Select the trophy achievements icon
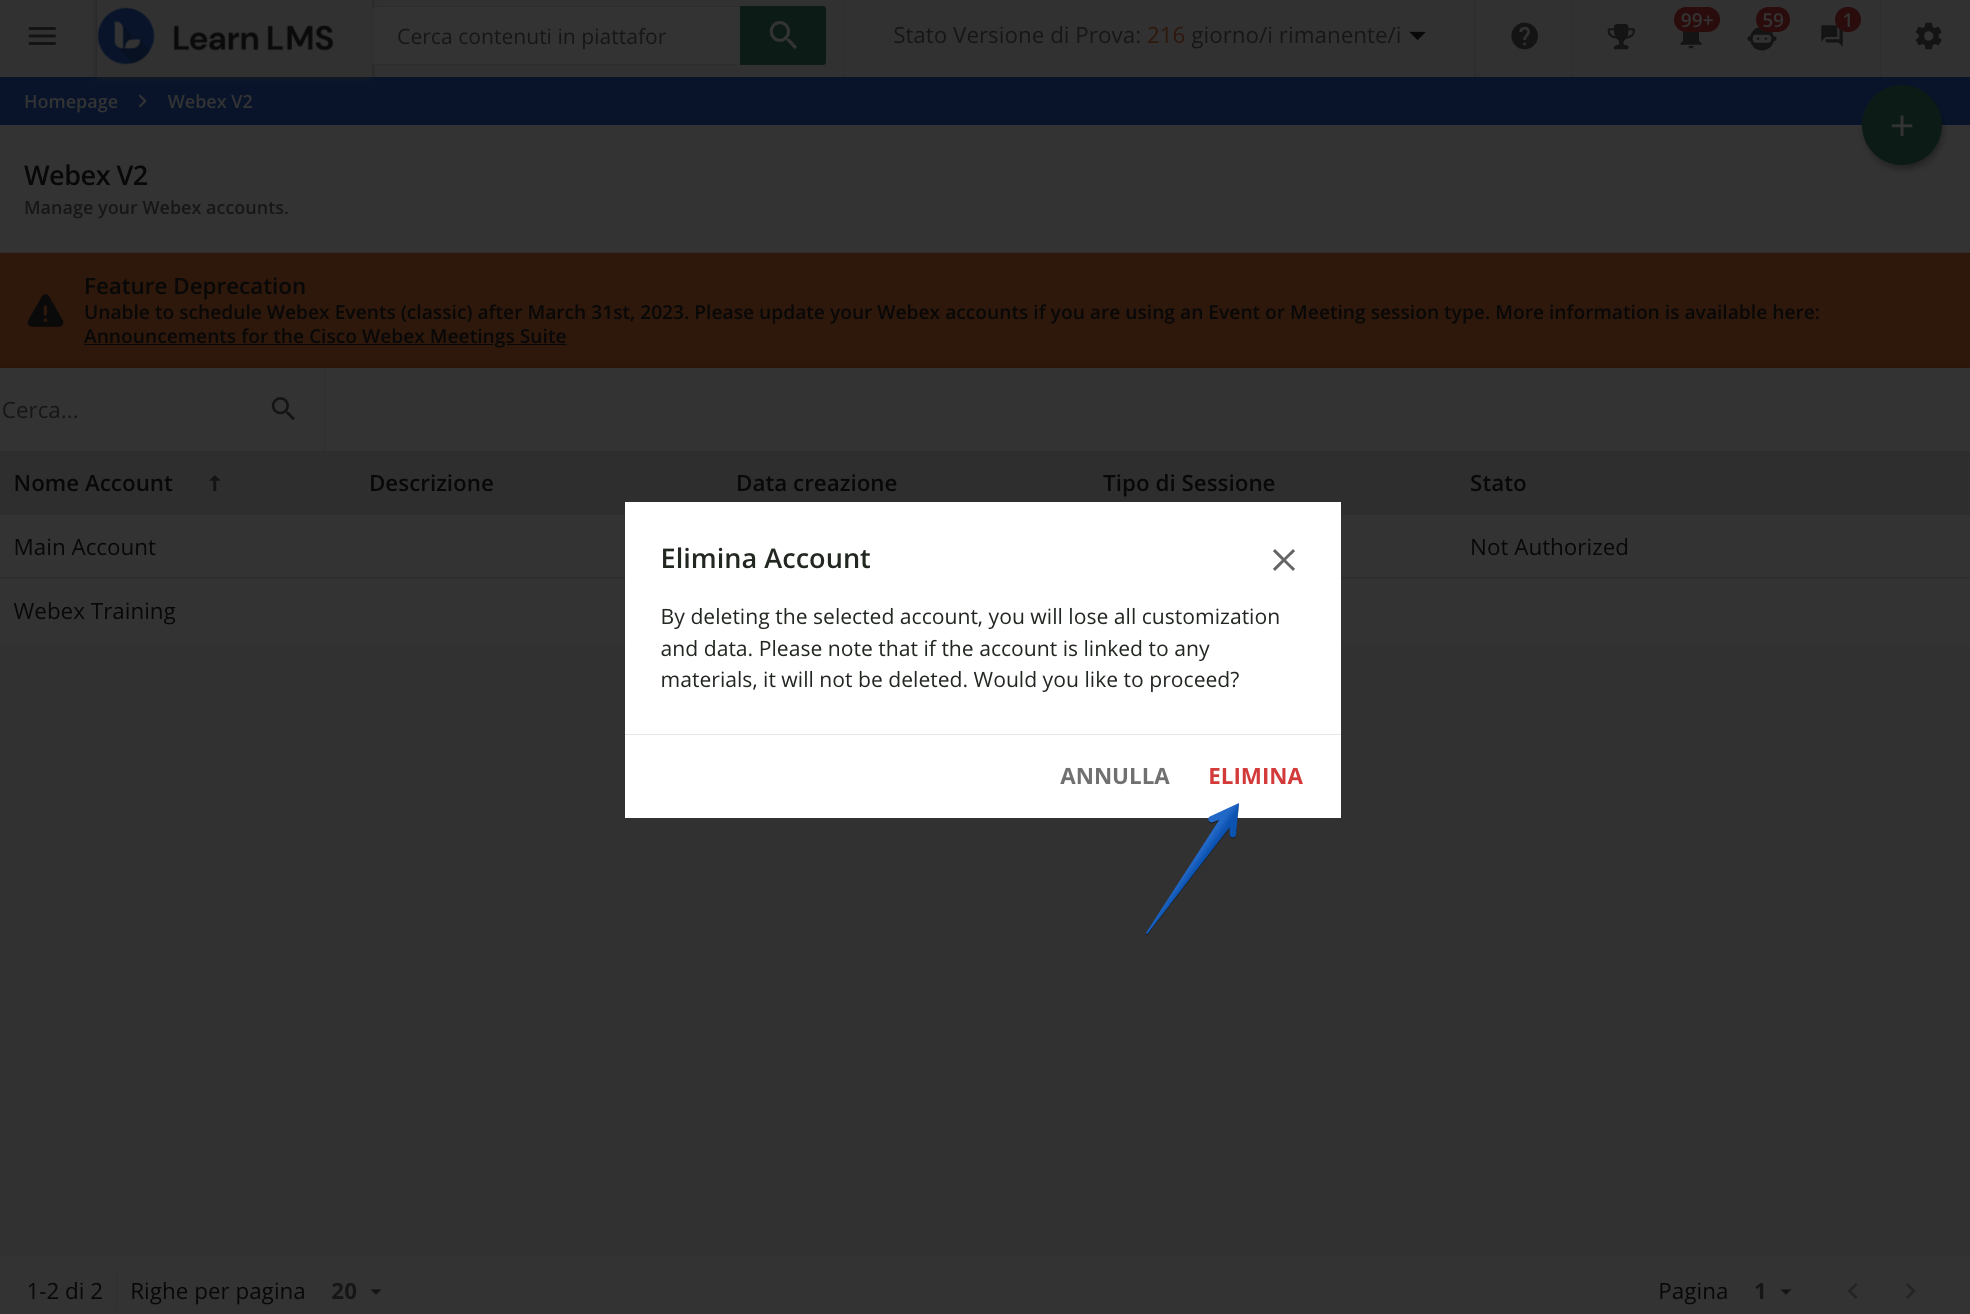This screenshot has height=1314, width=1970. [x=1620, y=36]
